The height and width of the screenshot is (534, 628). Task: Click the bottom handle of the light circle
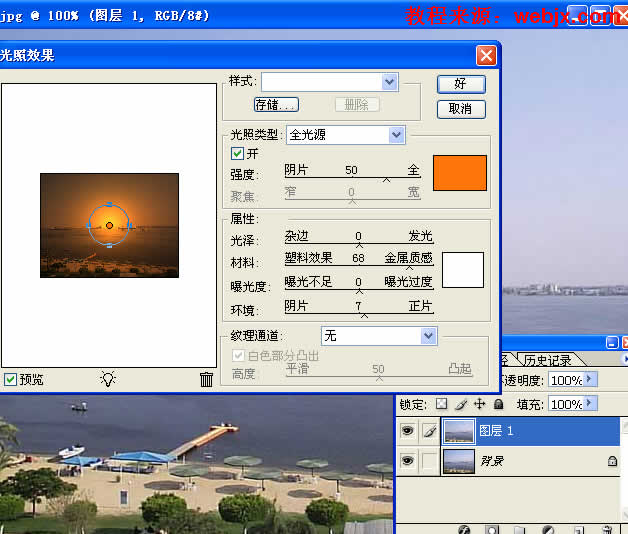click(109, 246)
